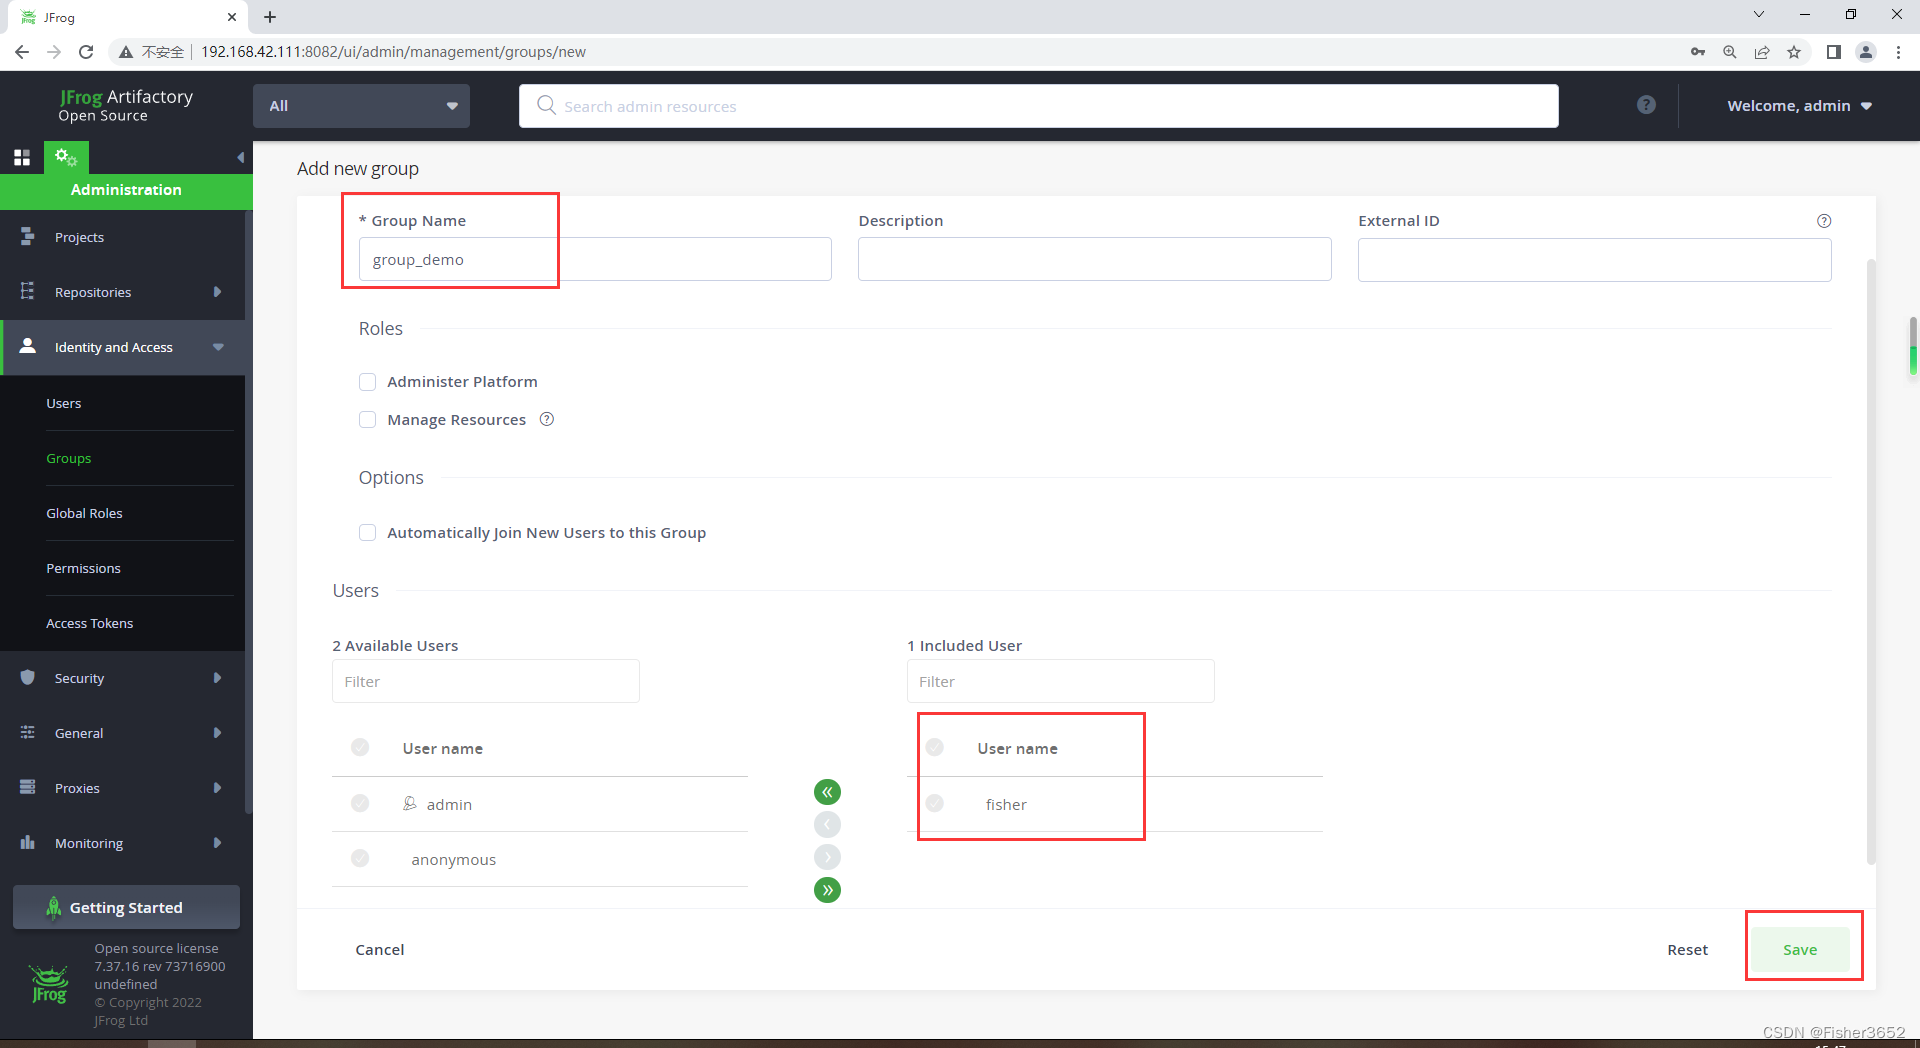Click the Reset button
This screenshot has height=1048, width=1920.
(x=1687, y=949)
